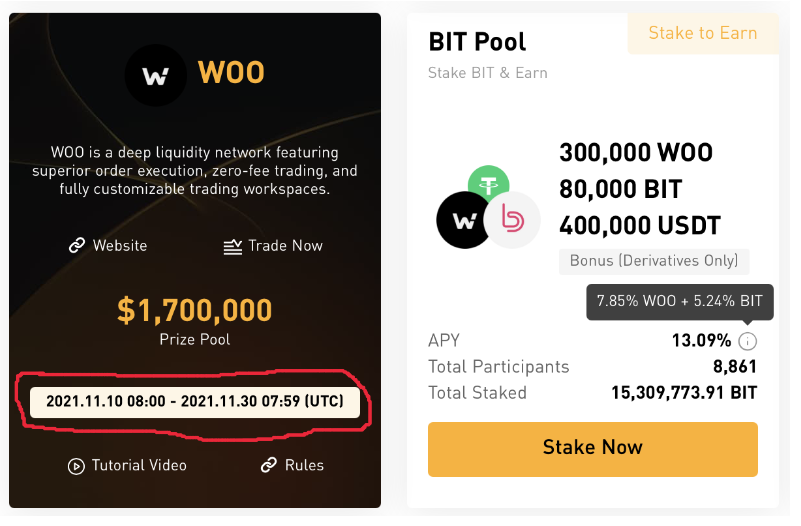Click the event date range badge
This screenshot has width=801, height=526.
[194, 401]
